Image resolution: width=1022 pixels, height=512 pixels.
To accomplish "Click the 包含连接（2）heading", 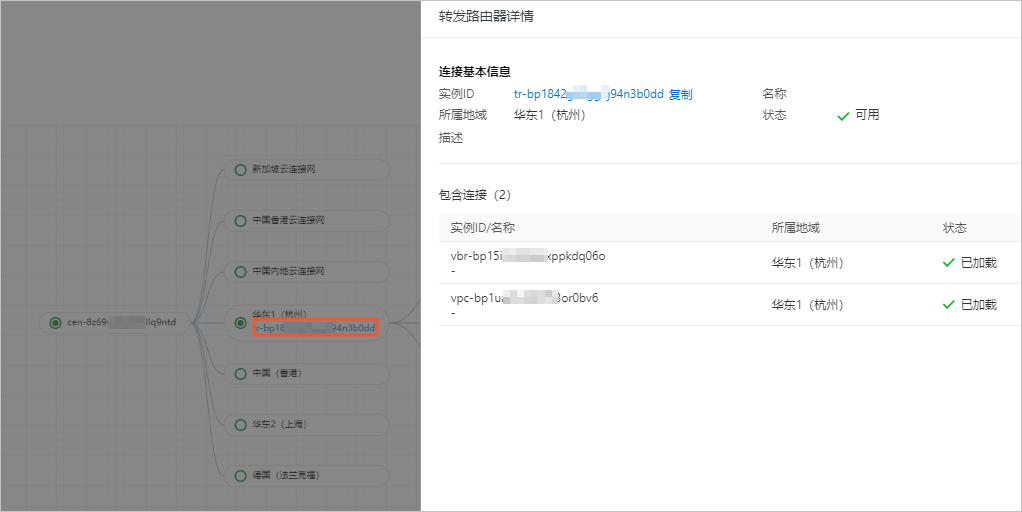I will tap(475, 194).
